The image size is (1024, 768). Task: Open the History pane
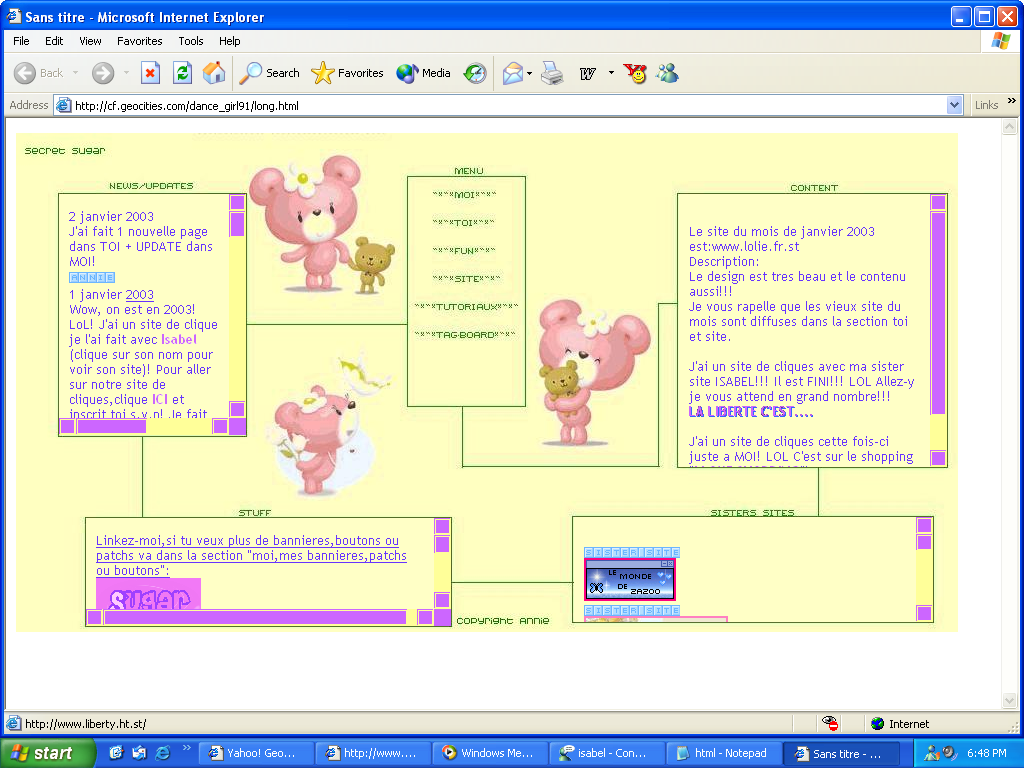(475, 73)
